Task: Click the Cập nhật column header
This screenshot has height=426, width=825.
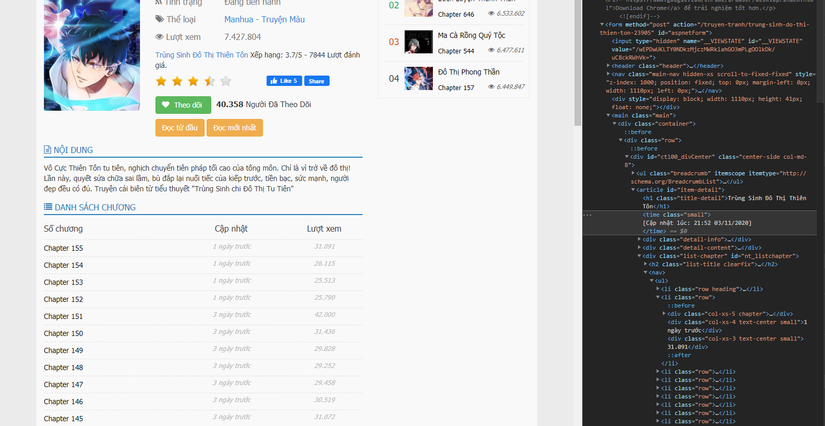Action: click(231, 229)
